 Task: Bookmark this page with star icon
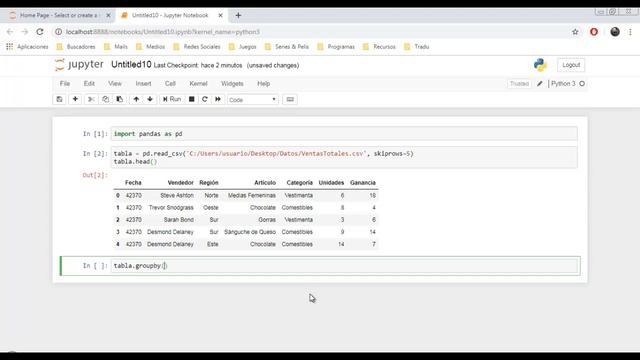click(575, 32)
